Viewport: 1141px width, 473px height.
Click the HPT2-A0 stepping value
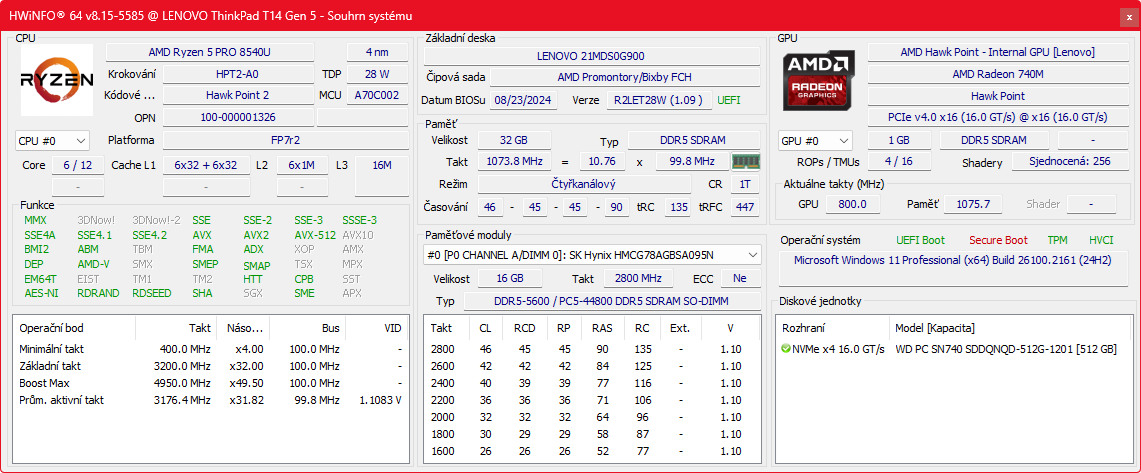pyautogui.click(x=237, y=74)
